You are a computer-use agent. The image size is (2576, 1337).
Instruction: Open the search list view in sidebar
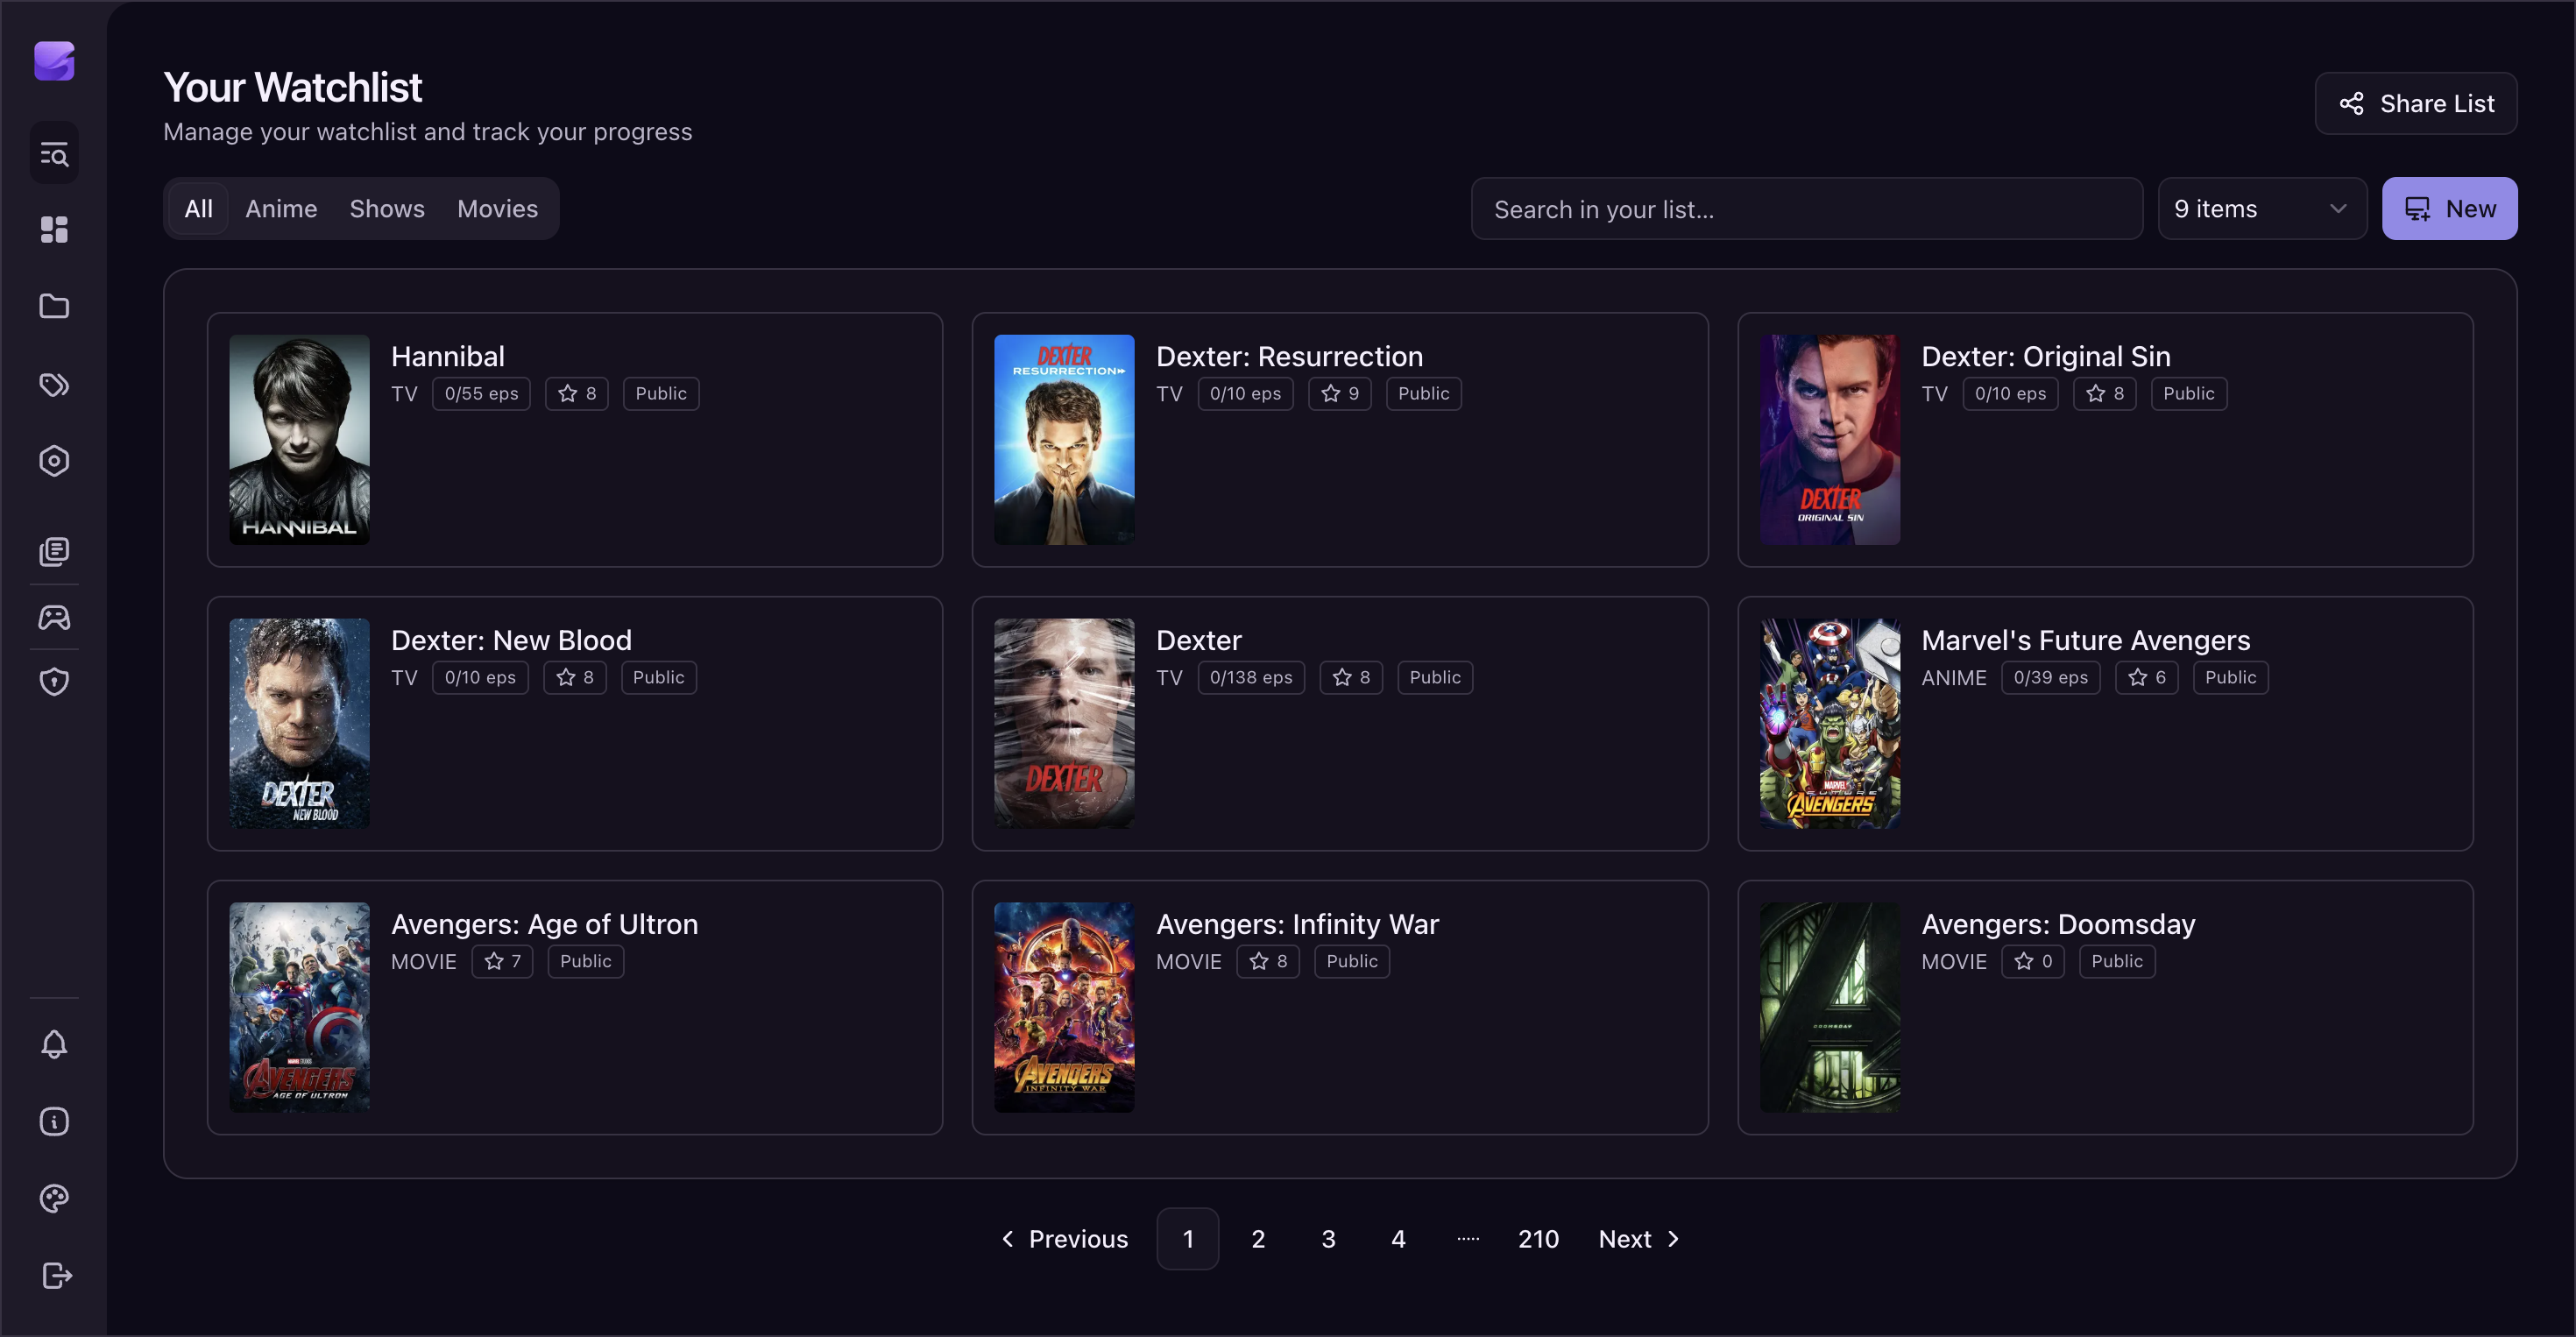(x=54, y=152)
